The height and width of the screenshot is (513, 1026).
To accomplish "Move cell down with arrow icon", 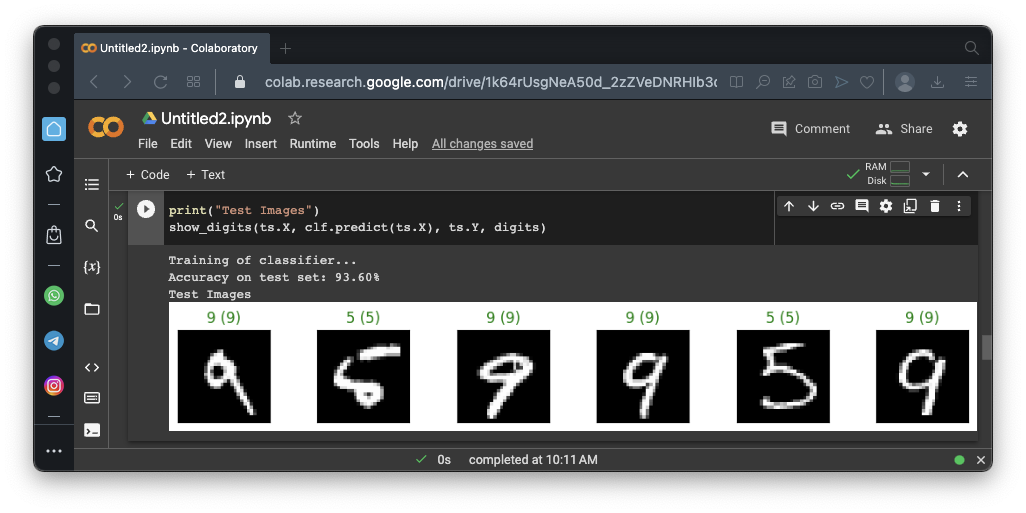I will click(813, 206).
